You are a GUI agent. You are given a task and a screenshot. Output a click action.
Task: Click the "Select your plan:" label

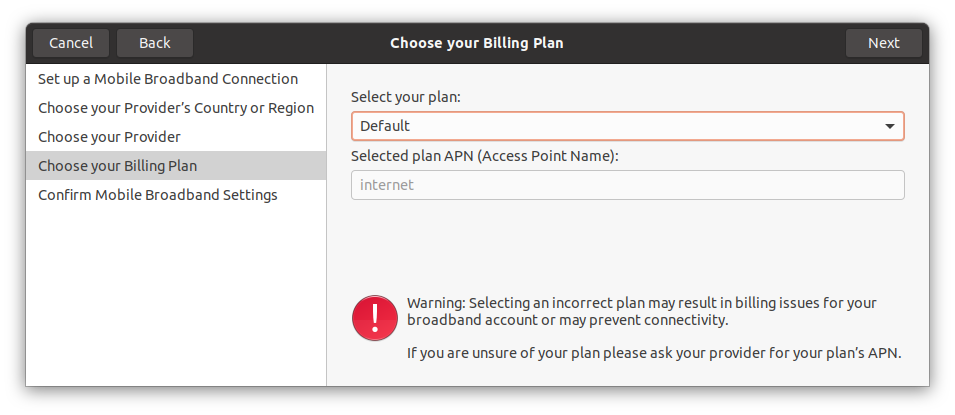coord(405,98)
